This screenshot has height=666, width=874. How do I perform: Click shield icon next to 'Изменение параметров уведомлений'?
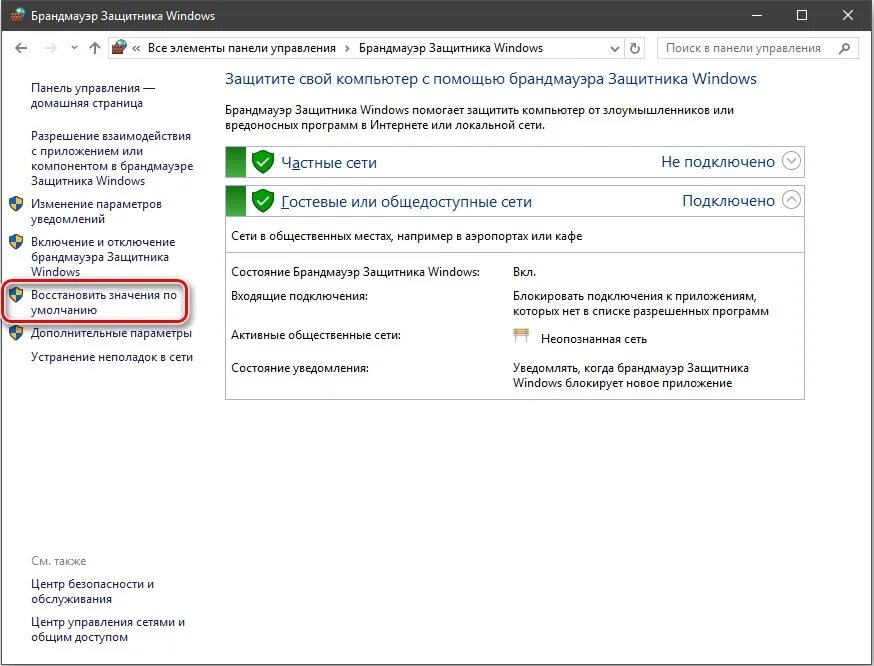(16, 204)
